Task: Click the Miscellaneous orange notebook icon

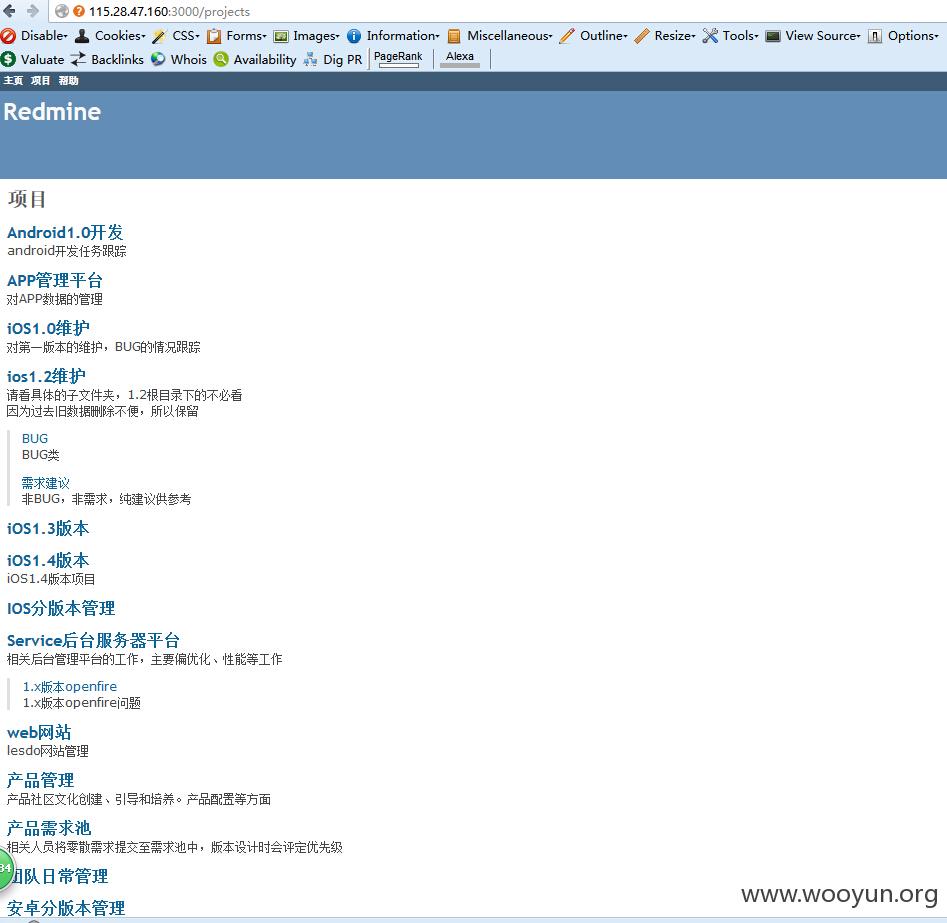Action: point(454,36)
